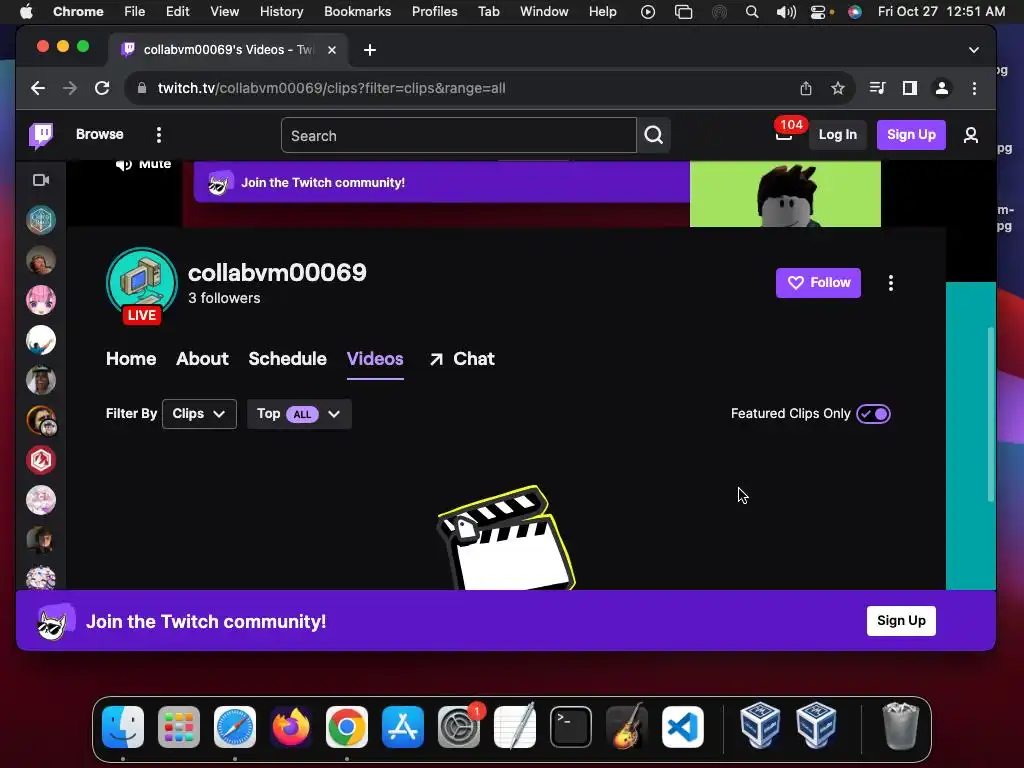Close the collabvm00069's Videos tab
The width and height of the screenshot is (1024, 768).
point(332,50)
